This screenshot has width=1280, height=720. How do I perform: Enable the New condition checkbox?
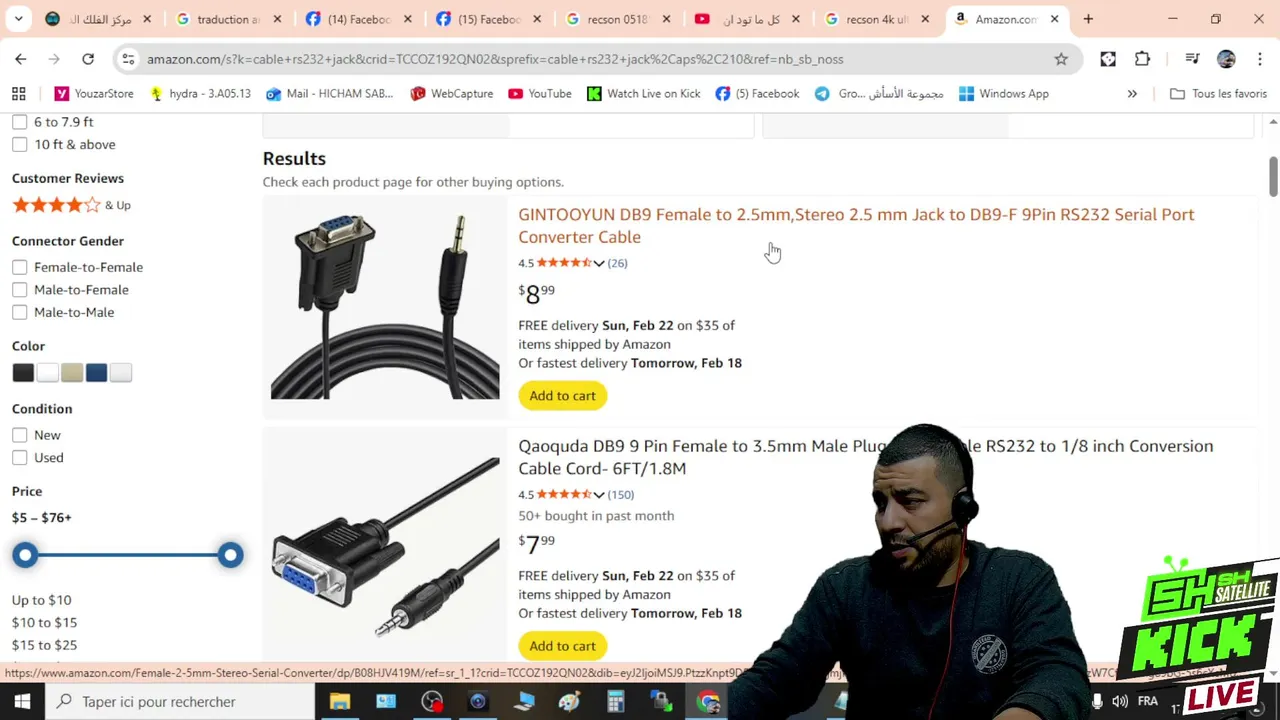[20, 435]
